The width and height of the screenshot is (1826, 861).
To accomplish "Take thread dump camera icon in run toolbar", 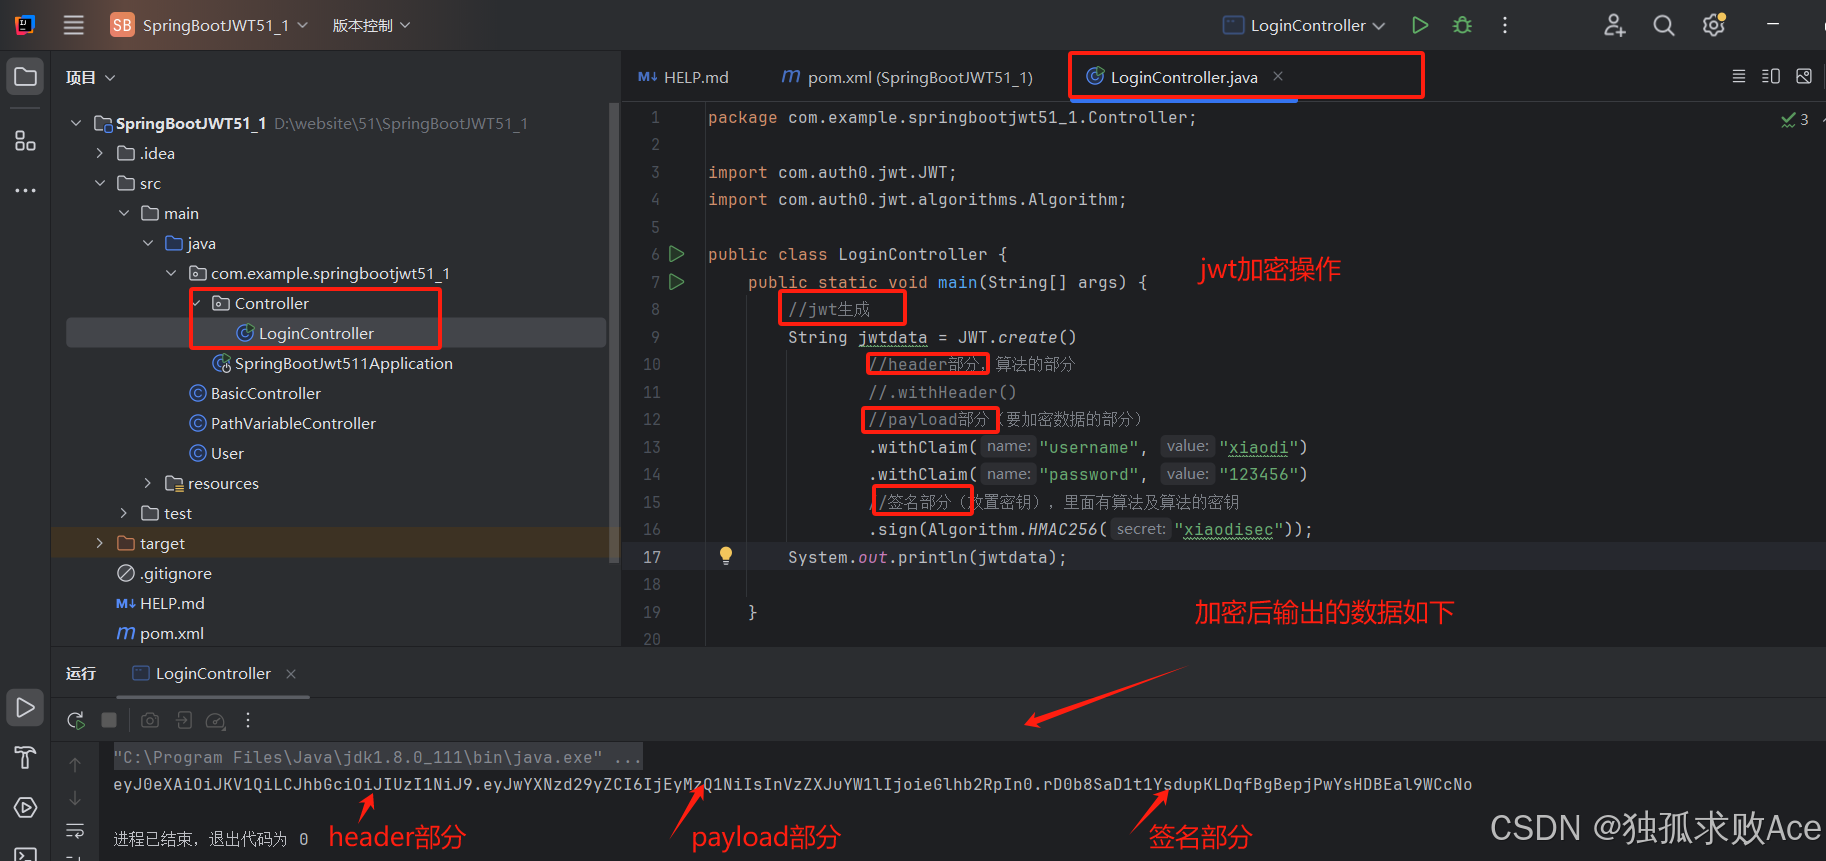I will point(150,720).
